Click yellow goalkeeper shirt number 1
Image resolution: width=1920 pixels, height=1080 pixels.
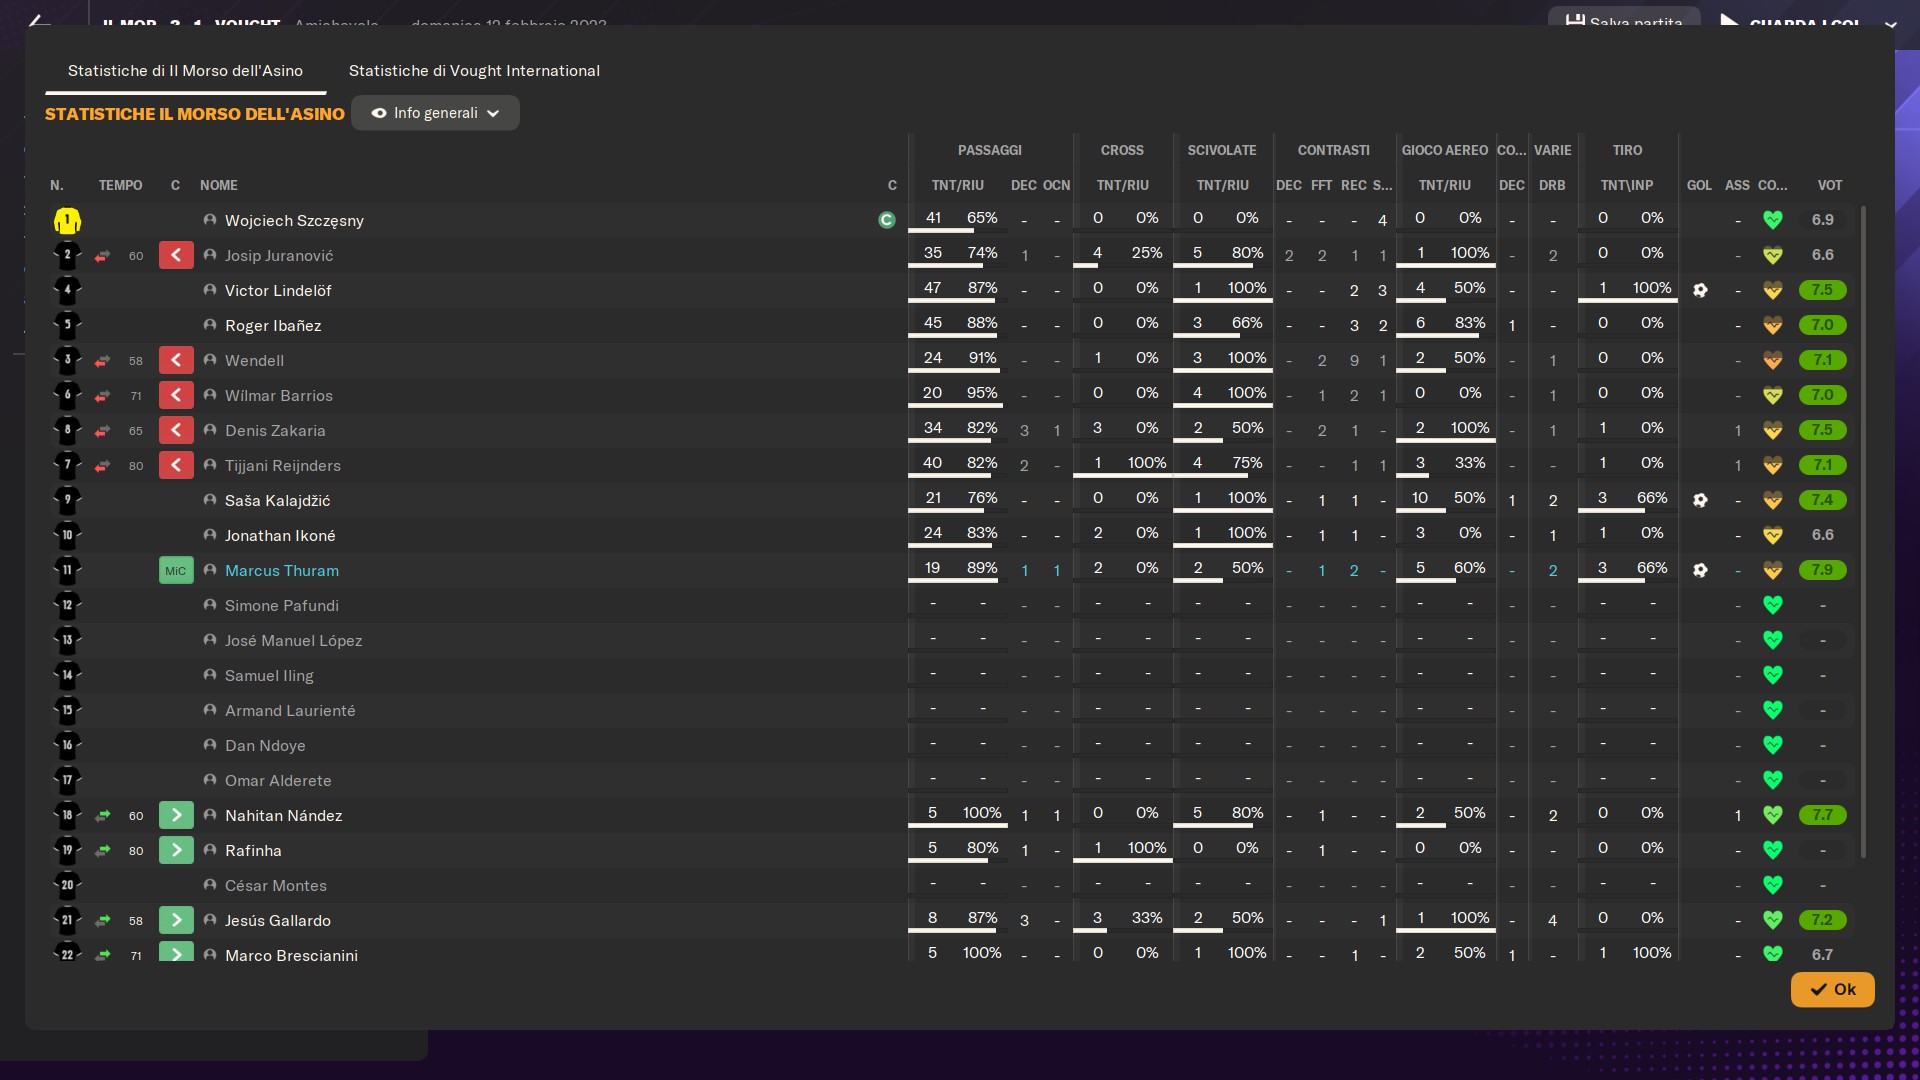(x=67, y=220)
